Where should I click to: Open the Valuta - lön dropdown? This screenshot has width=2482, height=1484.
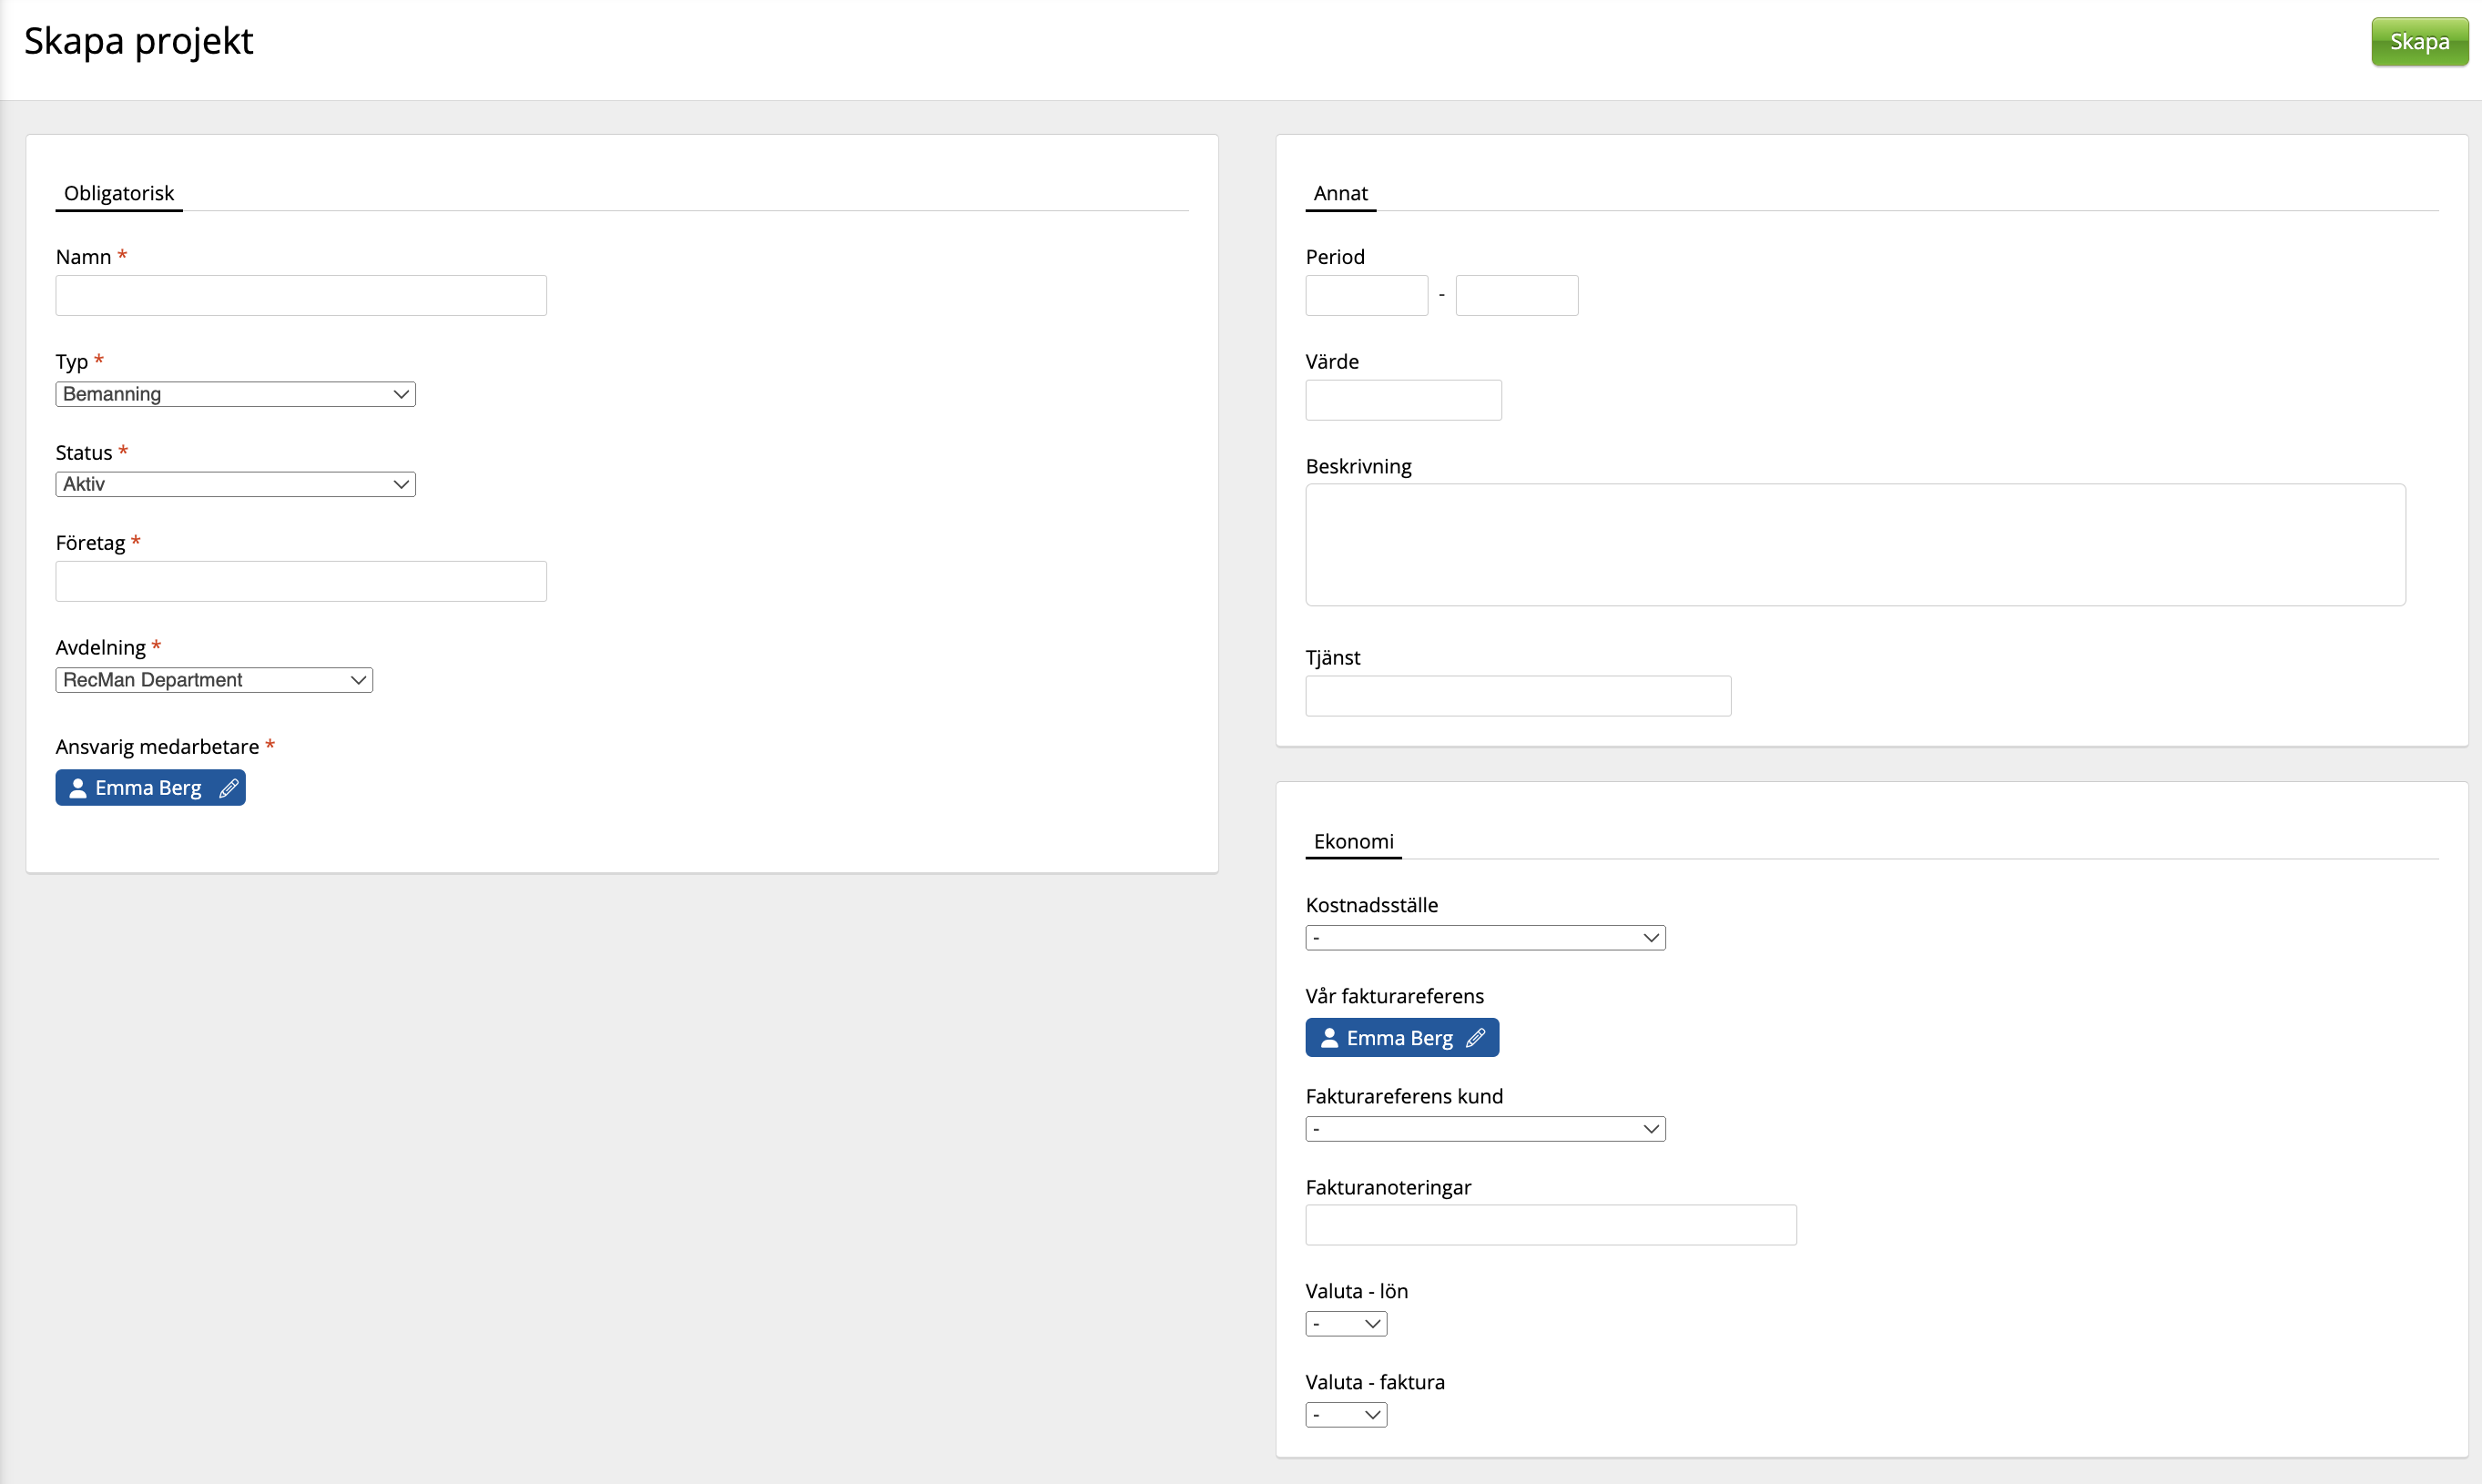(x=1345, y=1324)
